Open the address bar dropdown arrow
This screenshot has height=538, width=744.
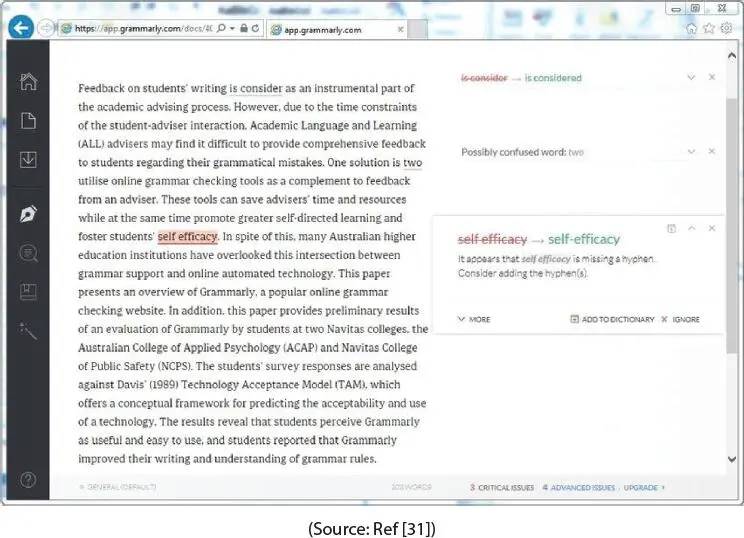pyautogui.click(x=232, y=29)
